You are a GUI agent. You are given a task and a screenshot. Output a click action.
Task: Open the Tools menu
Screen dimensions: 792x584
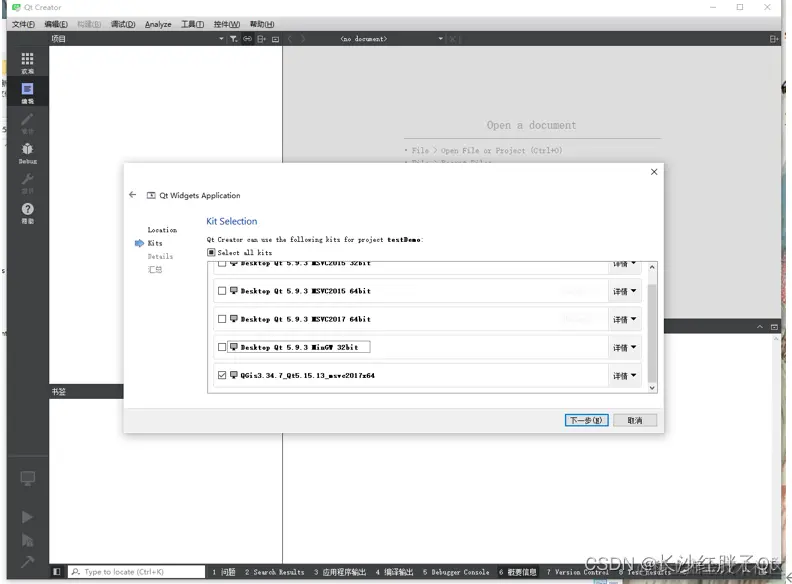[192, 24]
